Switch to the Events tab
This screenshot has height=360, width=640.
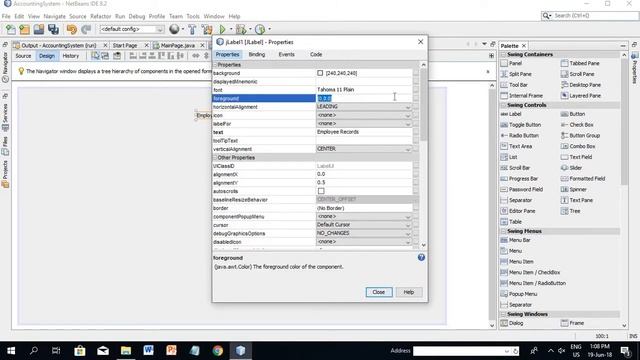click(286, 54)
